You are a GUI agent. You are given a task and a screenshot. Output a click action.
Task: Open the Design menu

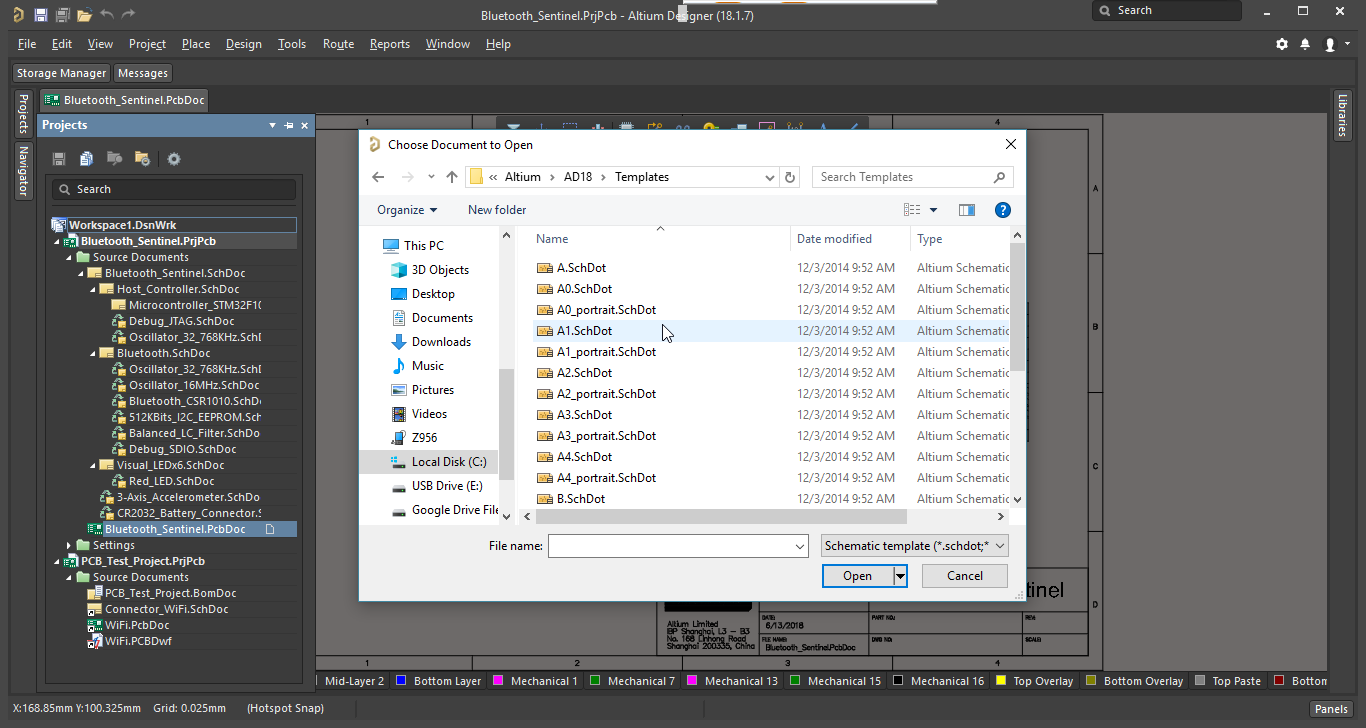point(243,44)
